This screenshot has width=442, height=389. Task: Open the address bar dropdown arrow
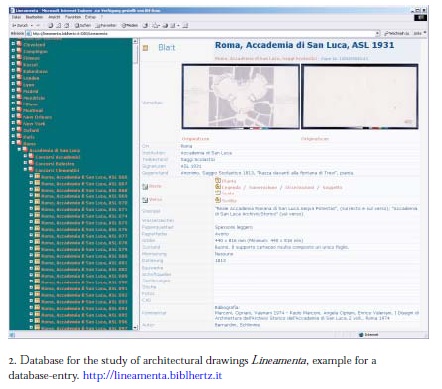[377, 33]
